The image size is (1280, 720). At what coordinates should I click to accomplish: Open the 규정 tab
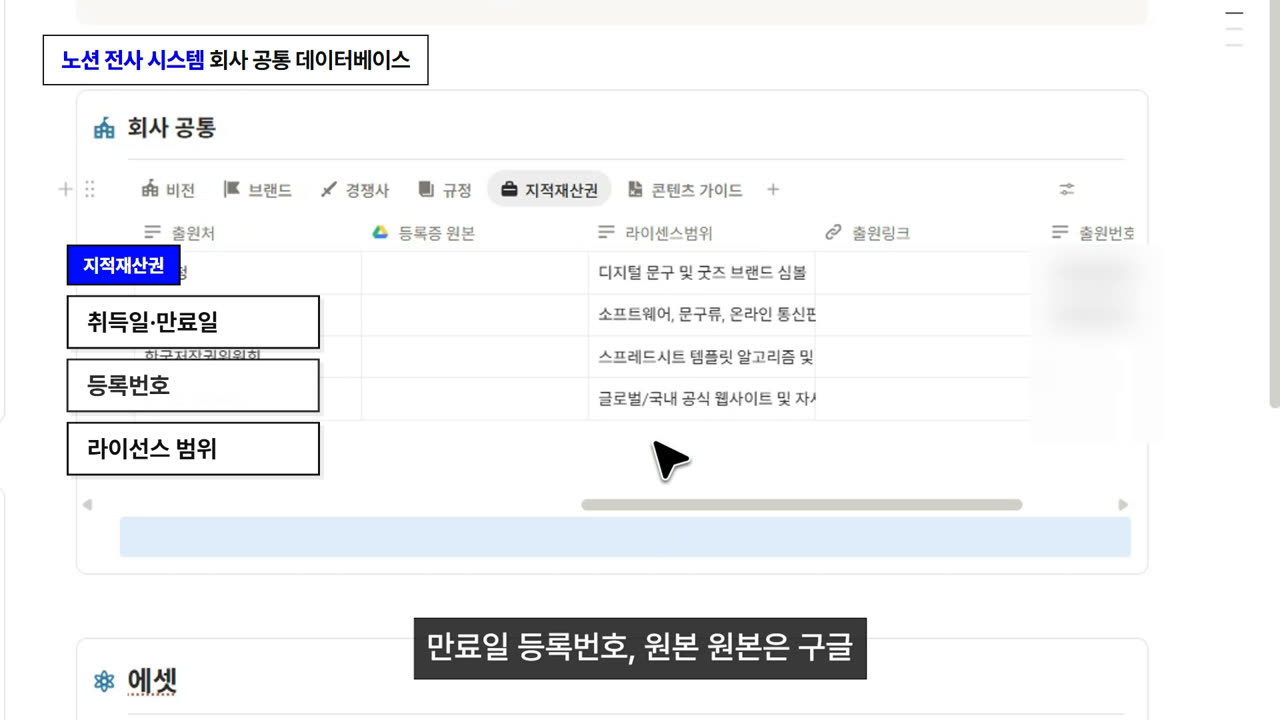pos(444,190)
